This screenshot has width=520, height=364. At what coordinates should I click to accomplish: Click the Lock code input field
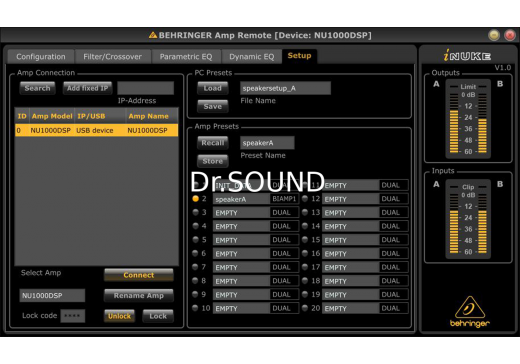pos(73,316)
